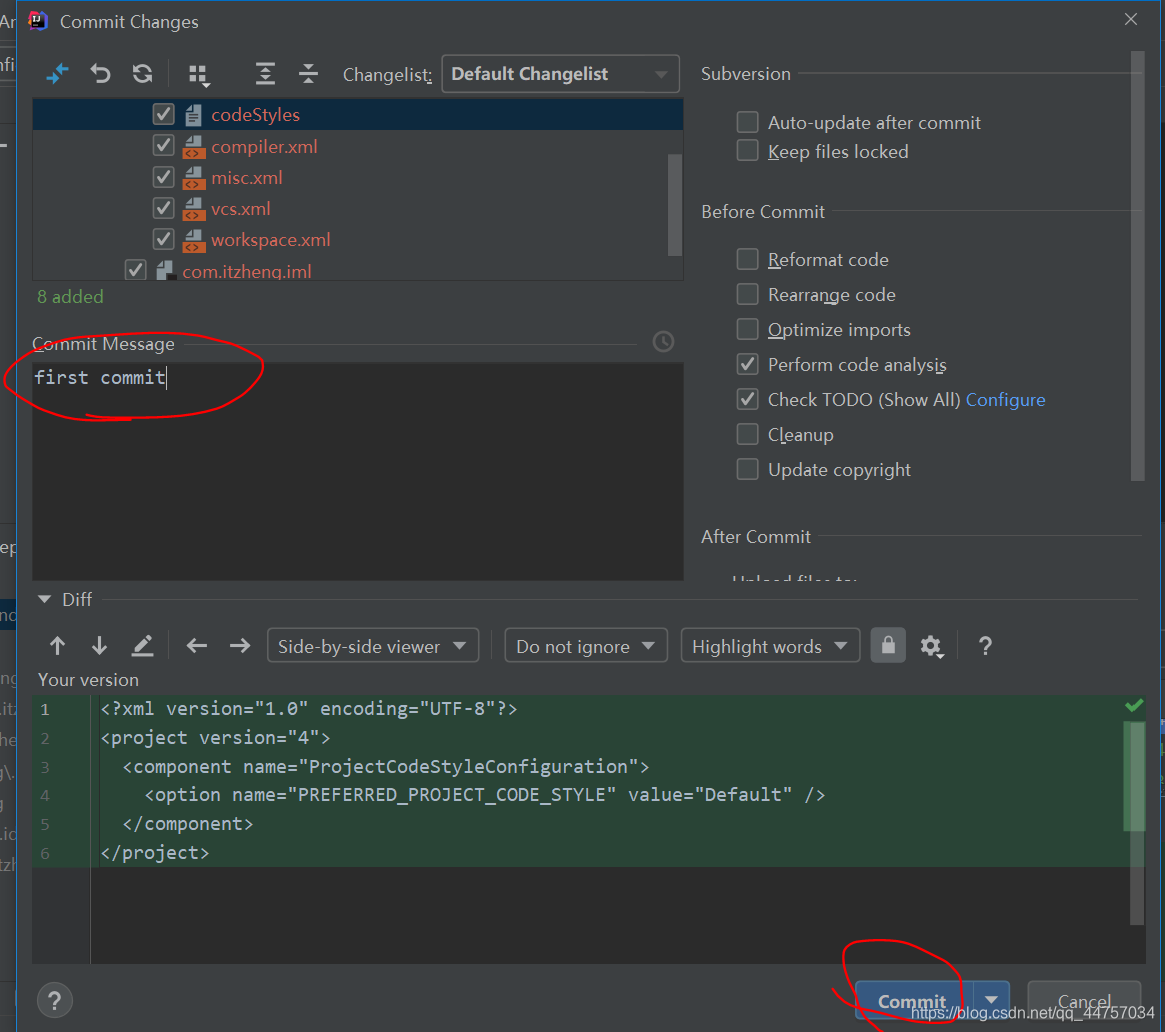
Task: Enable Reformat code checkbox
Action: (x=747, y=260)
